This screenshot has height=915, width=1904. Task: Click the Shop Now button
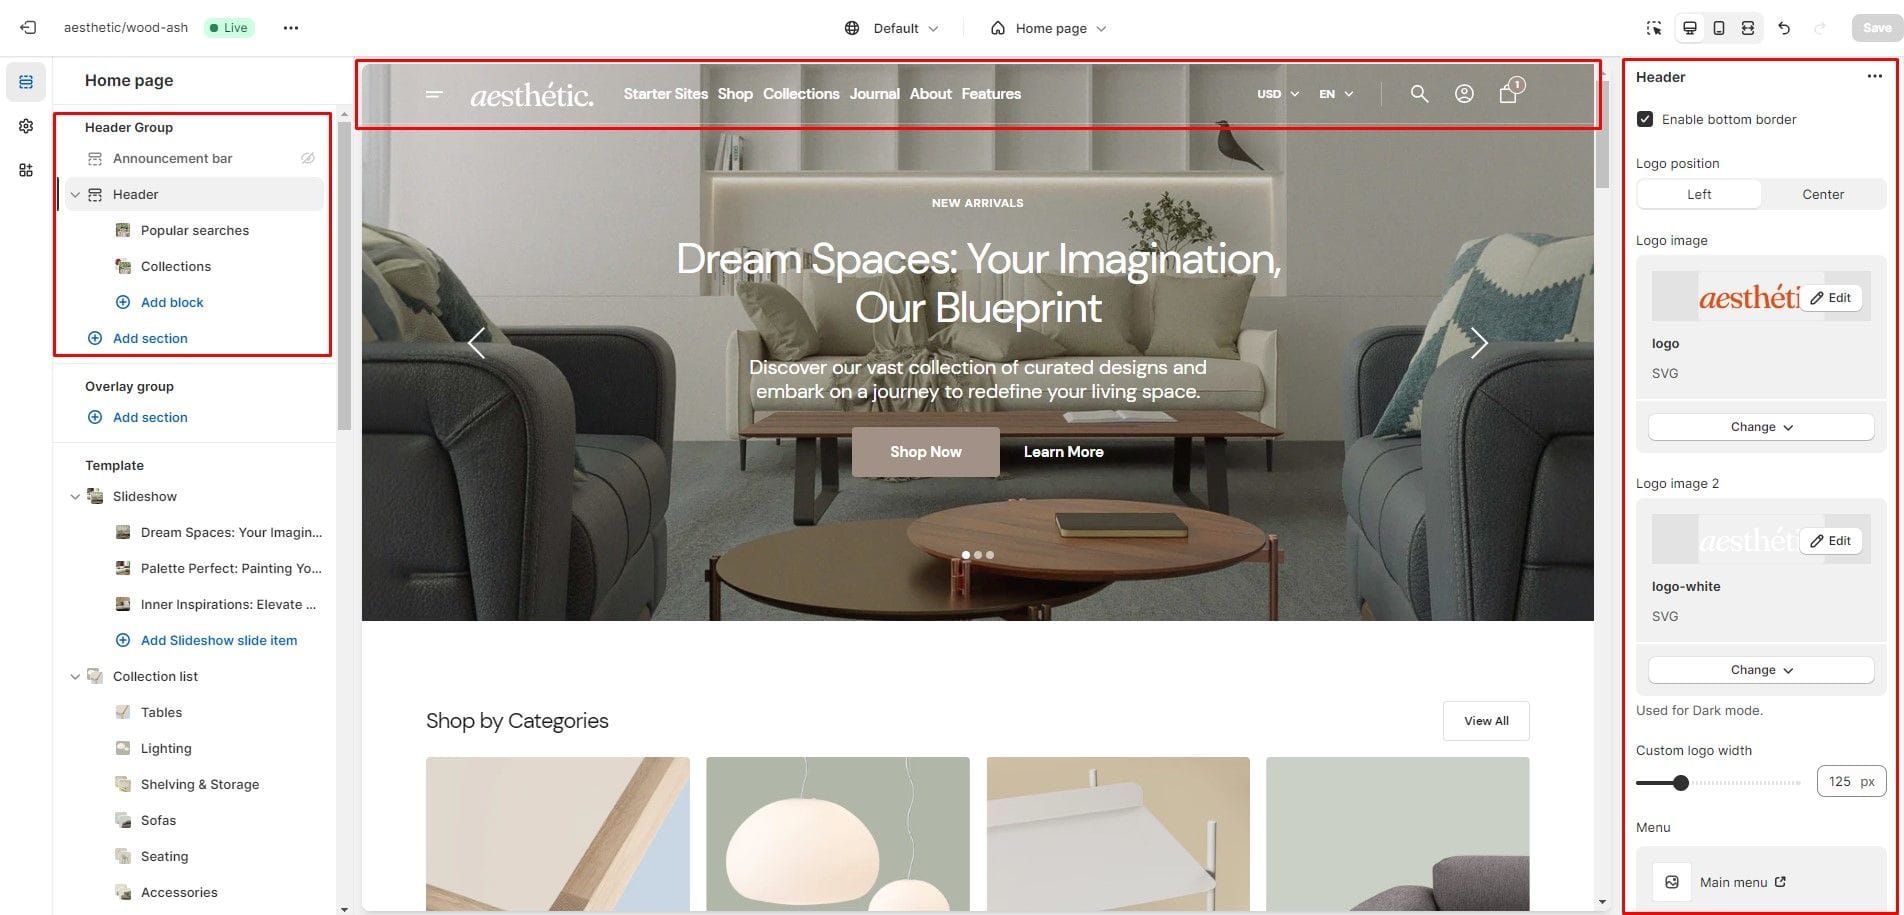926,452
